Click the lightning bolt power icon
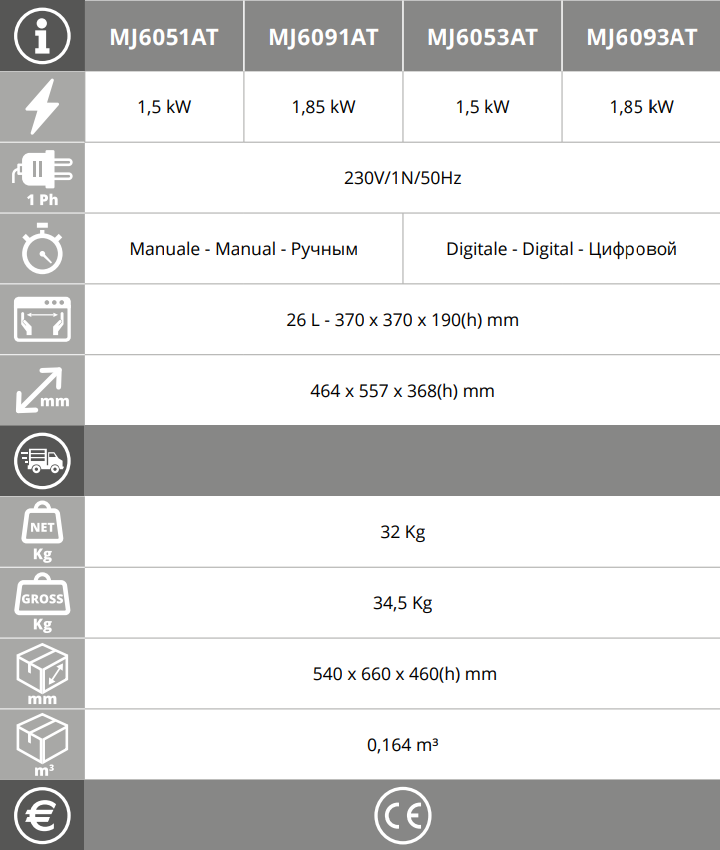Image resolution: width=720 pixels, height=850 pixels. tap(42, 107)
